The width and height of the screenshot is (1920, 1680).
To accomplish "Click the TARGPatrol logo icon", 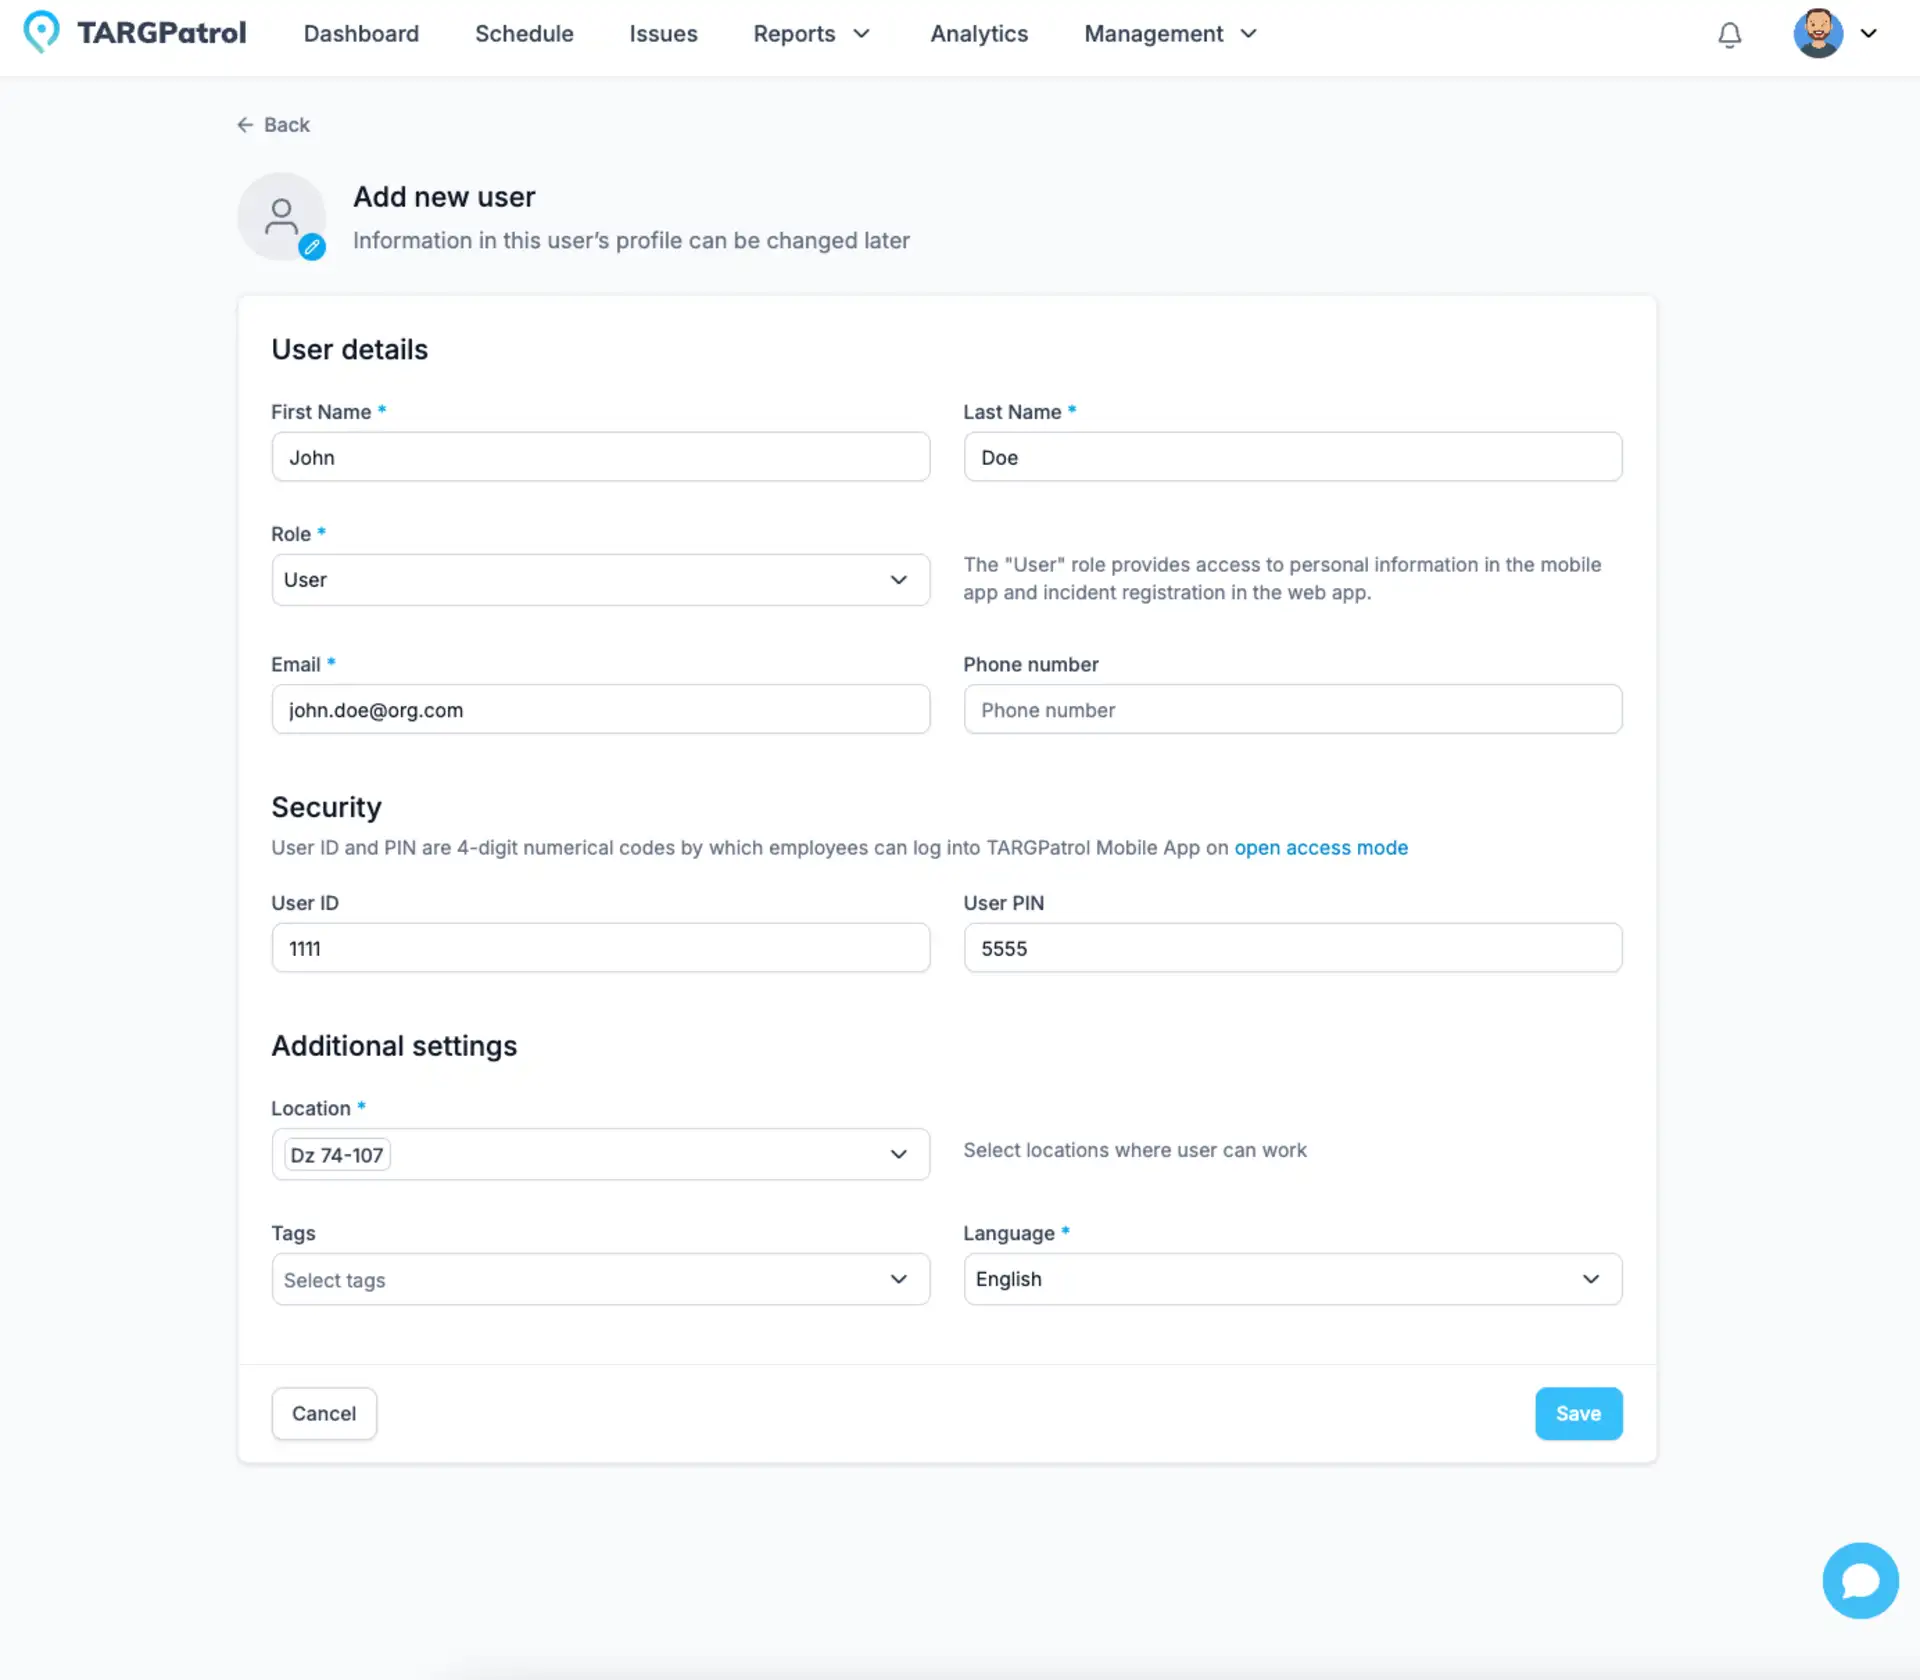I will [x=42, y=31].
